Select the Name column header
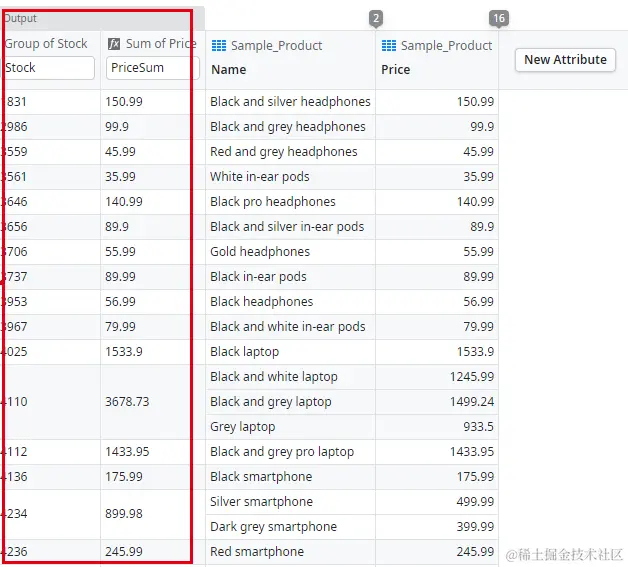 click(229, 70)
